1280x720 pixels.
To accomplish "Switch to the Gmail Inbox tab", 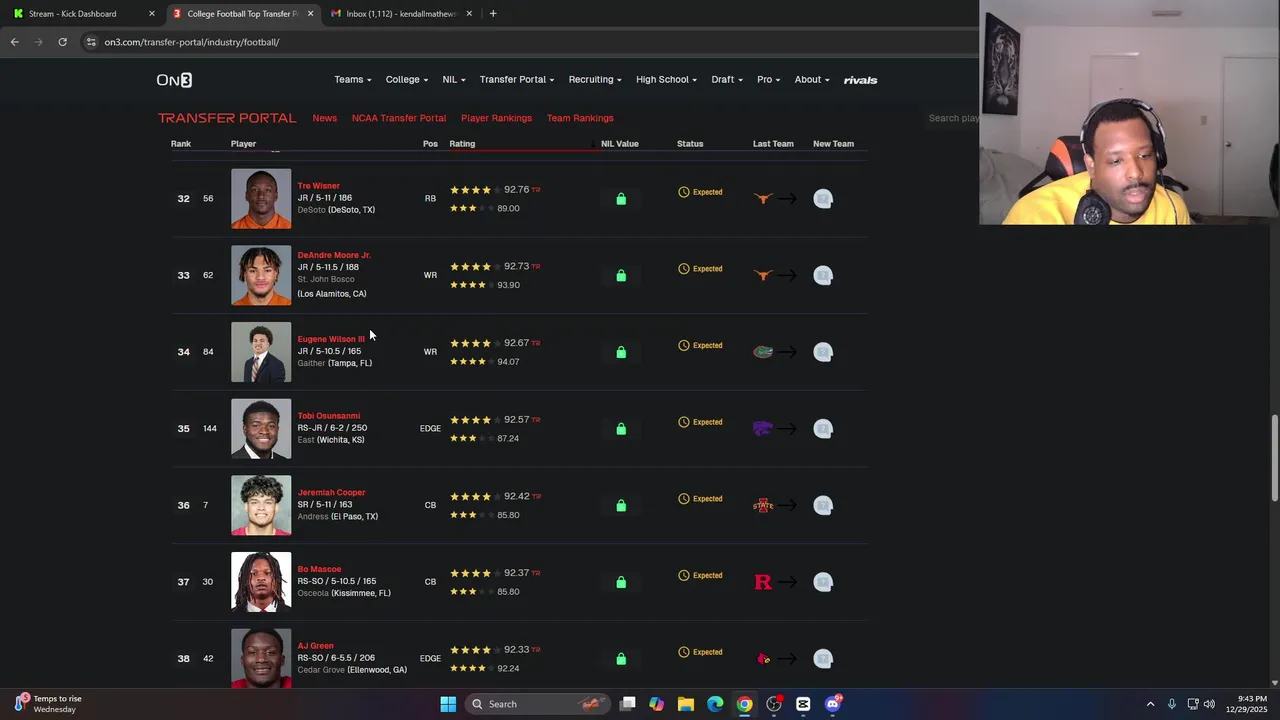I will [x=400, y=14].
